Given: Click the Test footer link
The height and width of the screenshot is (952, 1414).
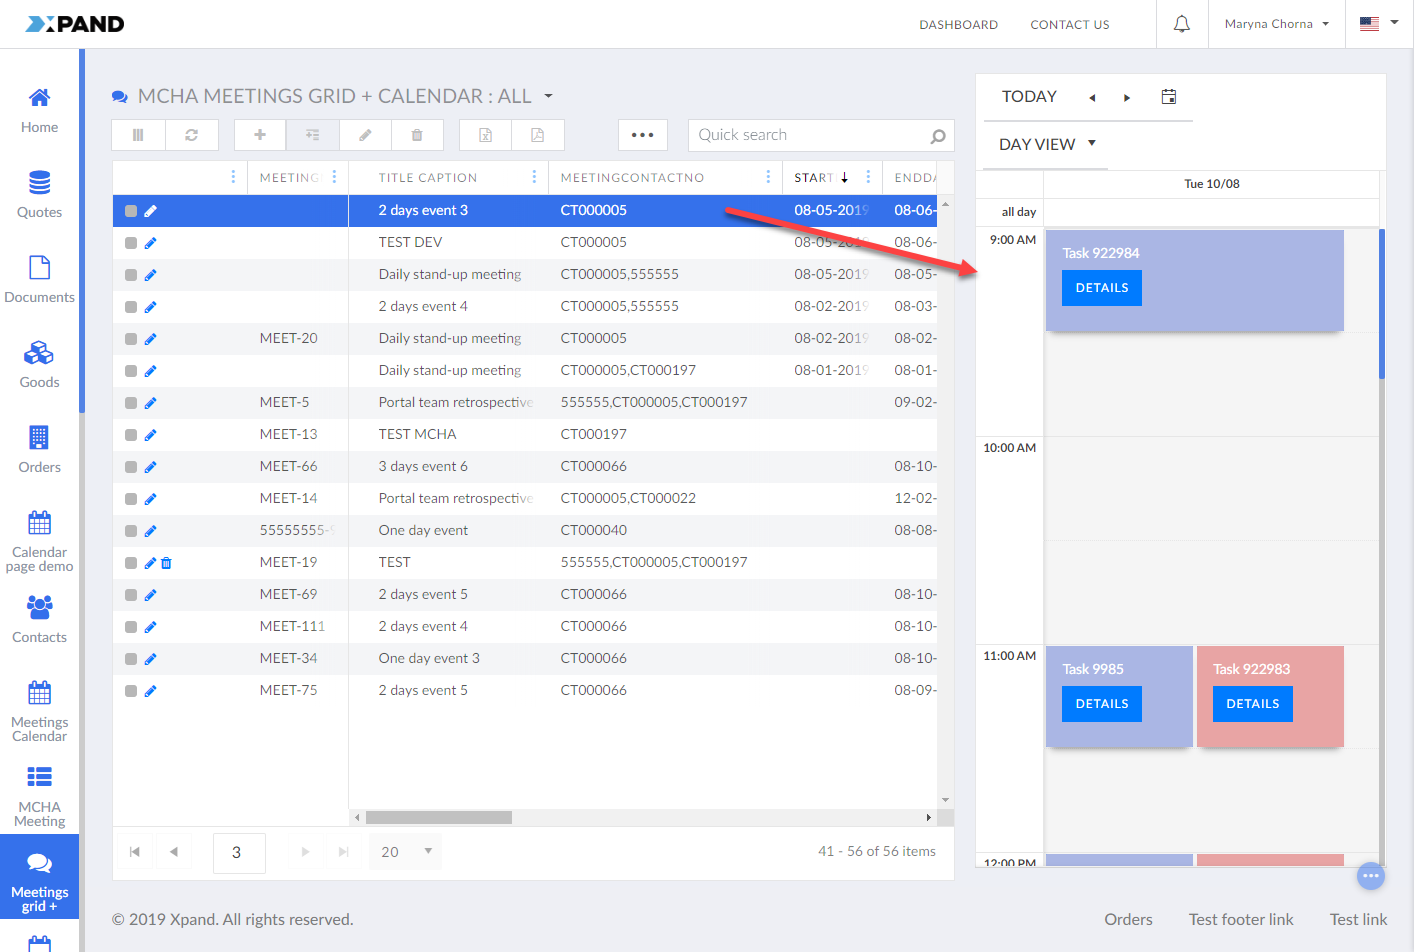Looking at the screenshot, I should [1241, 919].
